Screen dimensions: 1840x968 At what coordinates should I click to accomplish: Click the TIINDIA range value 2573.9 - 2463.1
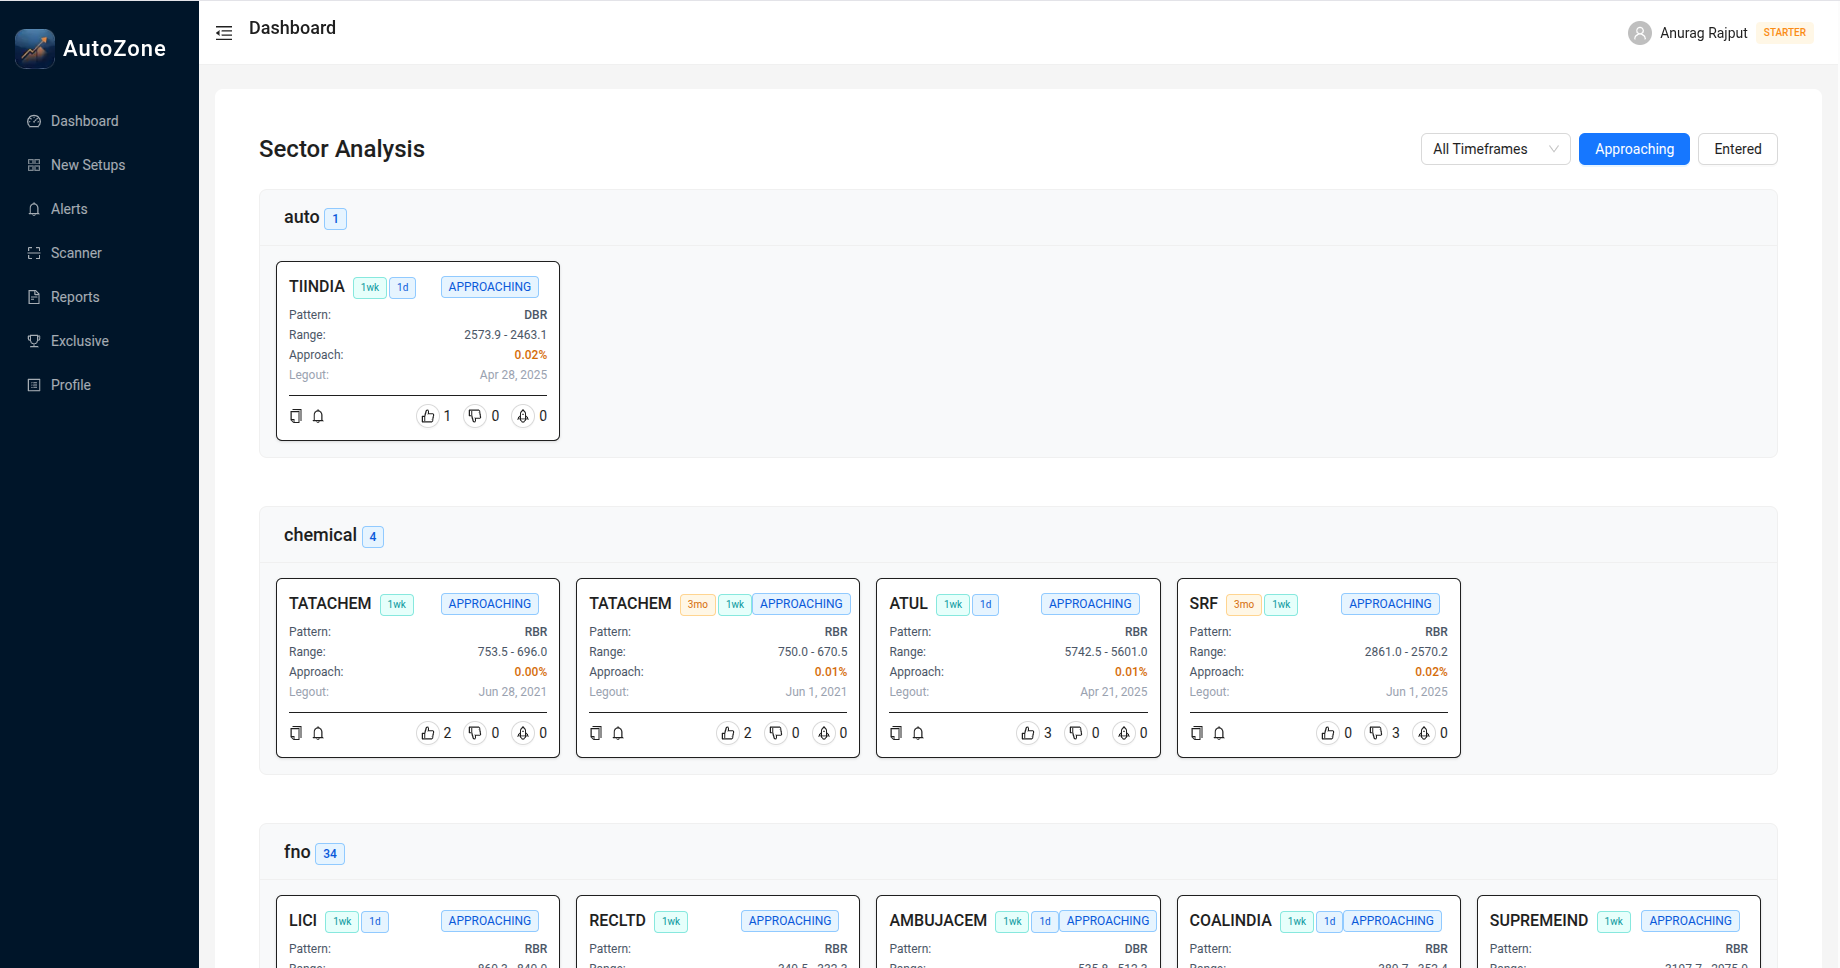click(x=505, y=335)
